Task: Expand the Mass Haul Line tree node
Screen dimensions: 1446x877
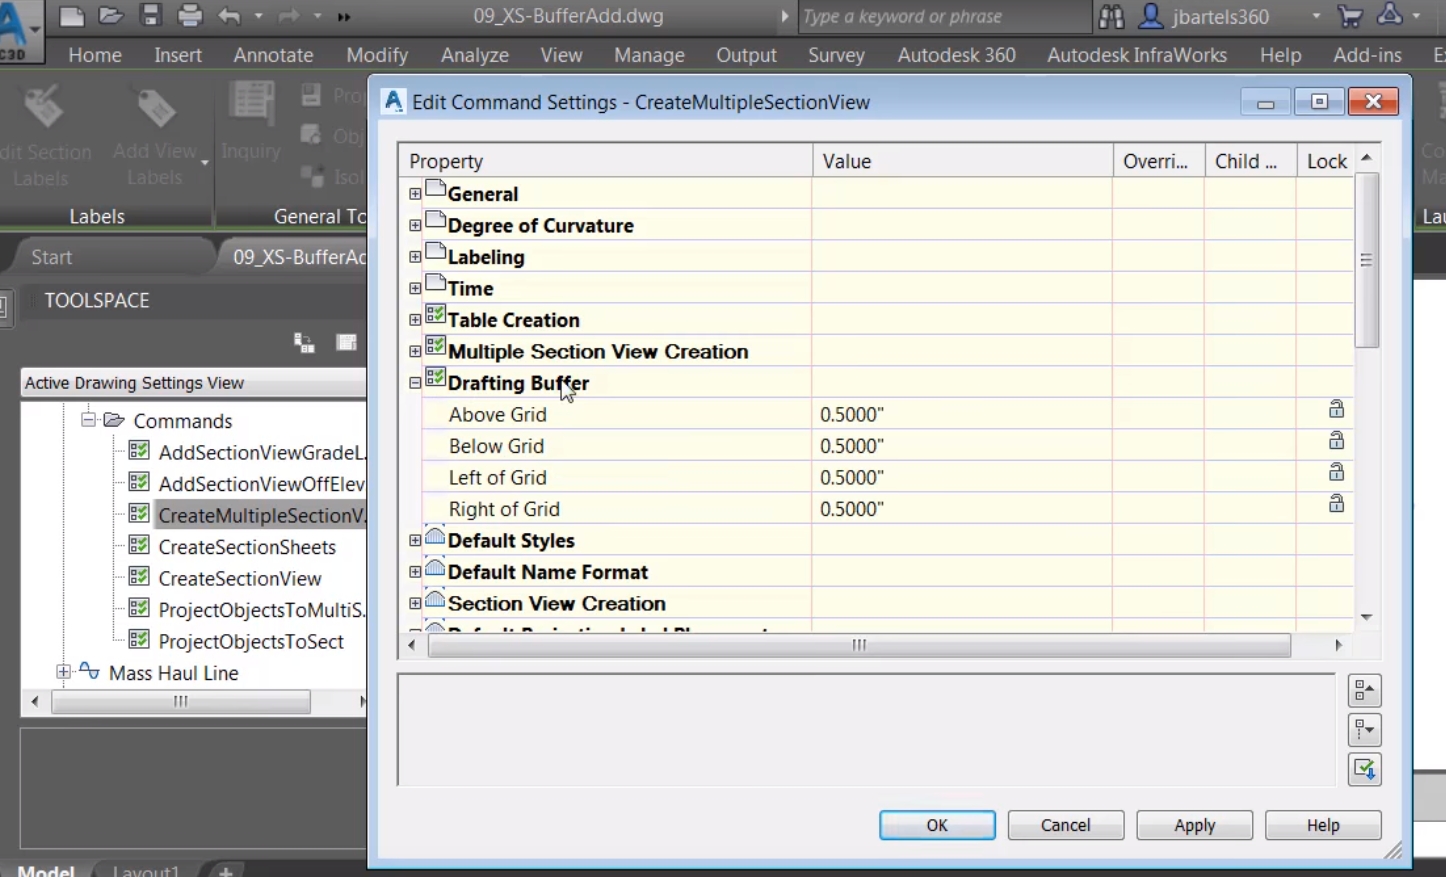Action: (63, 673)
